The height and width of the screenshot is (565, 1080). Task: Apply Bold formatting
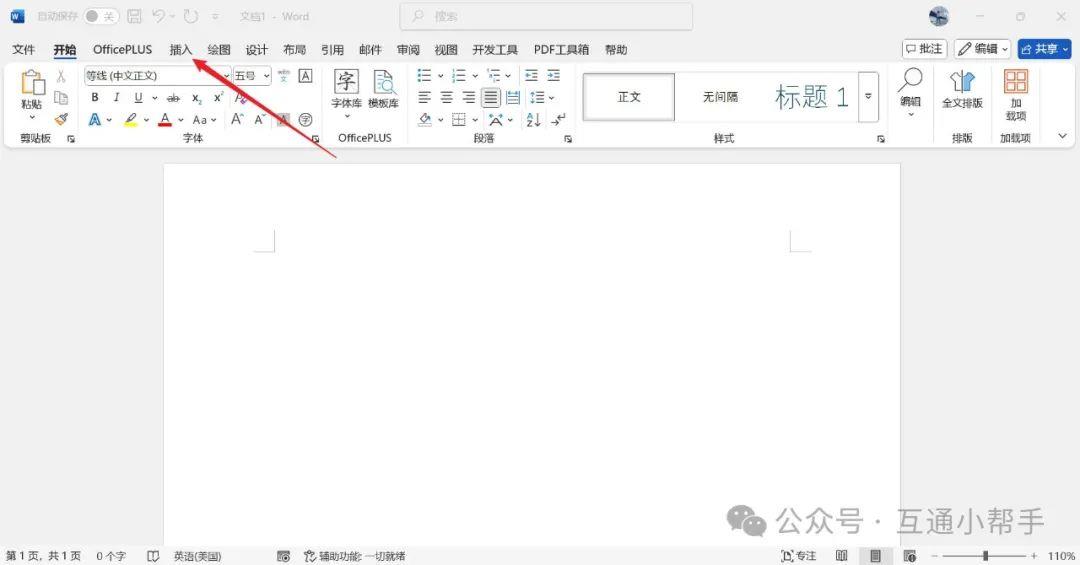click(95, 98)
